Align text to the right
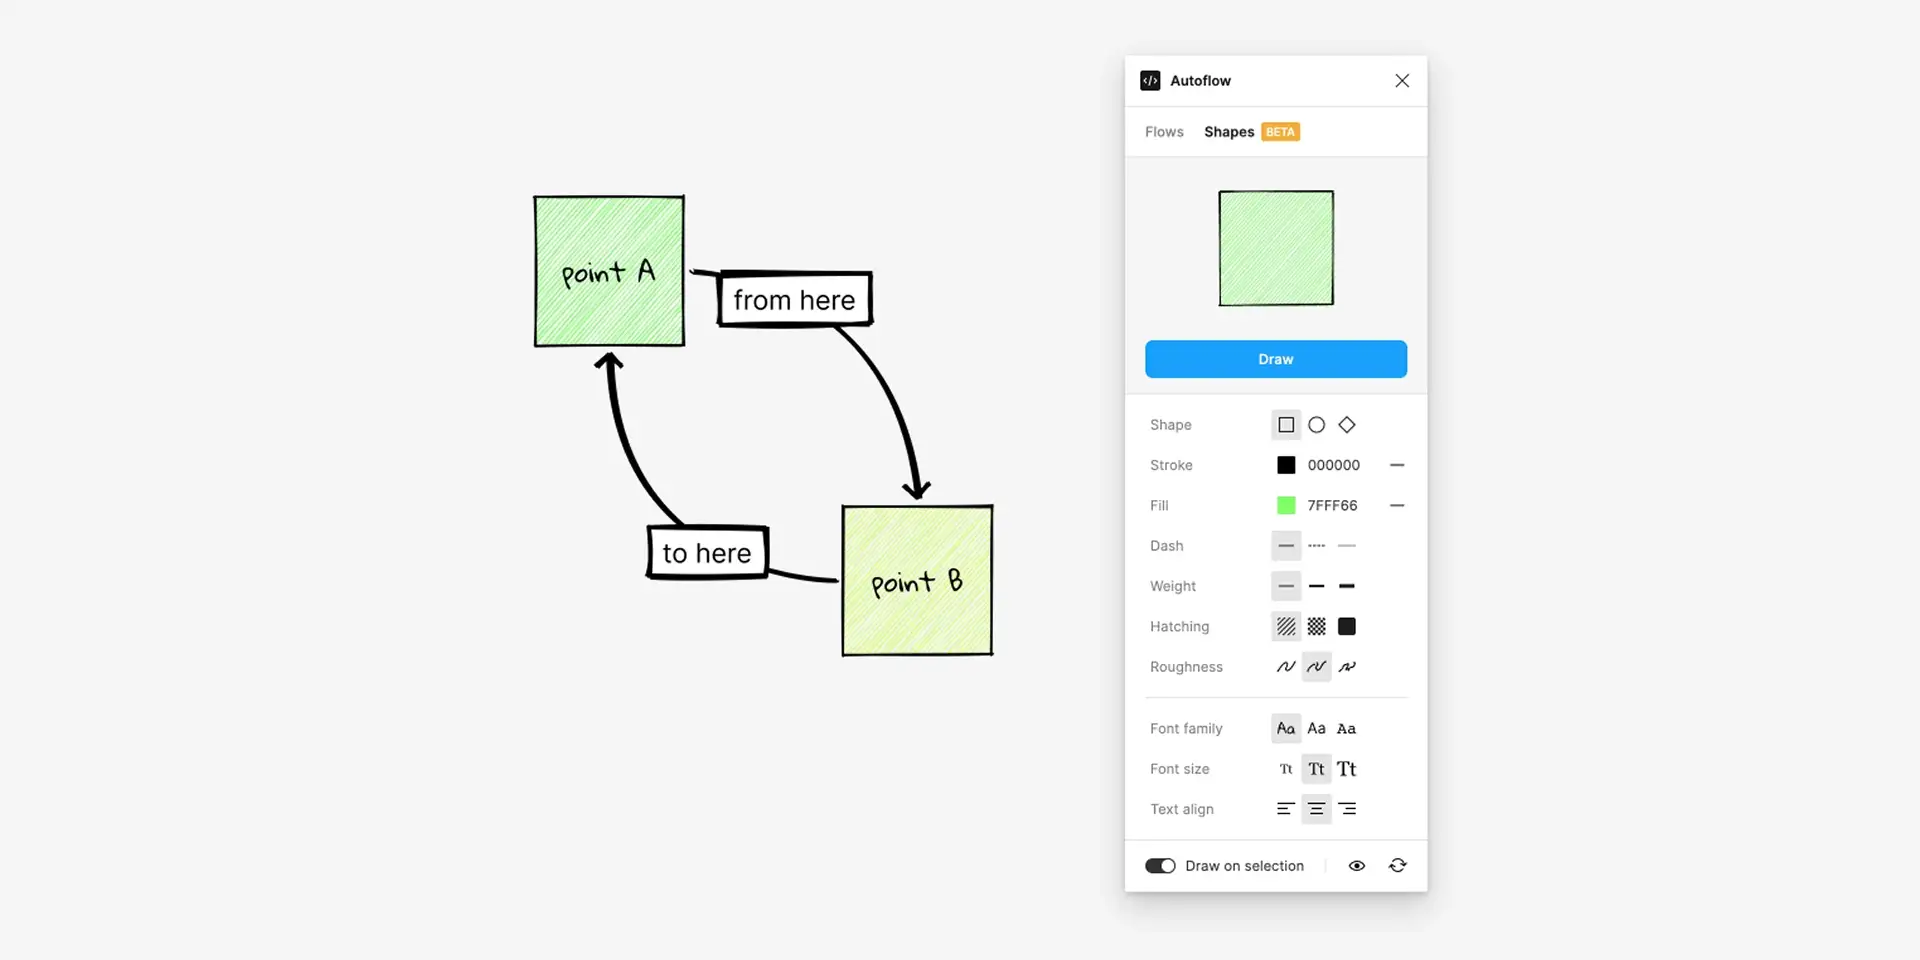The height and width of the screenshot is (960, 1920). coord(1347,809)
